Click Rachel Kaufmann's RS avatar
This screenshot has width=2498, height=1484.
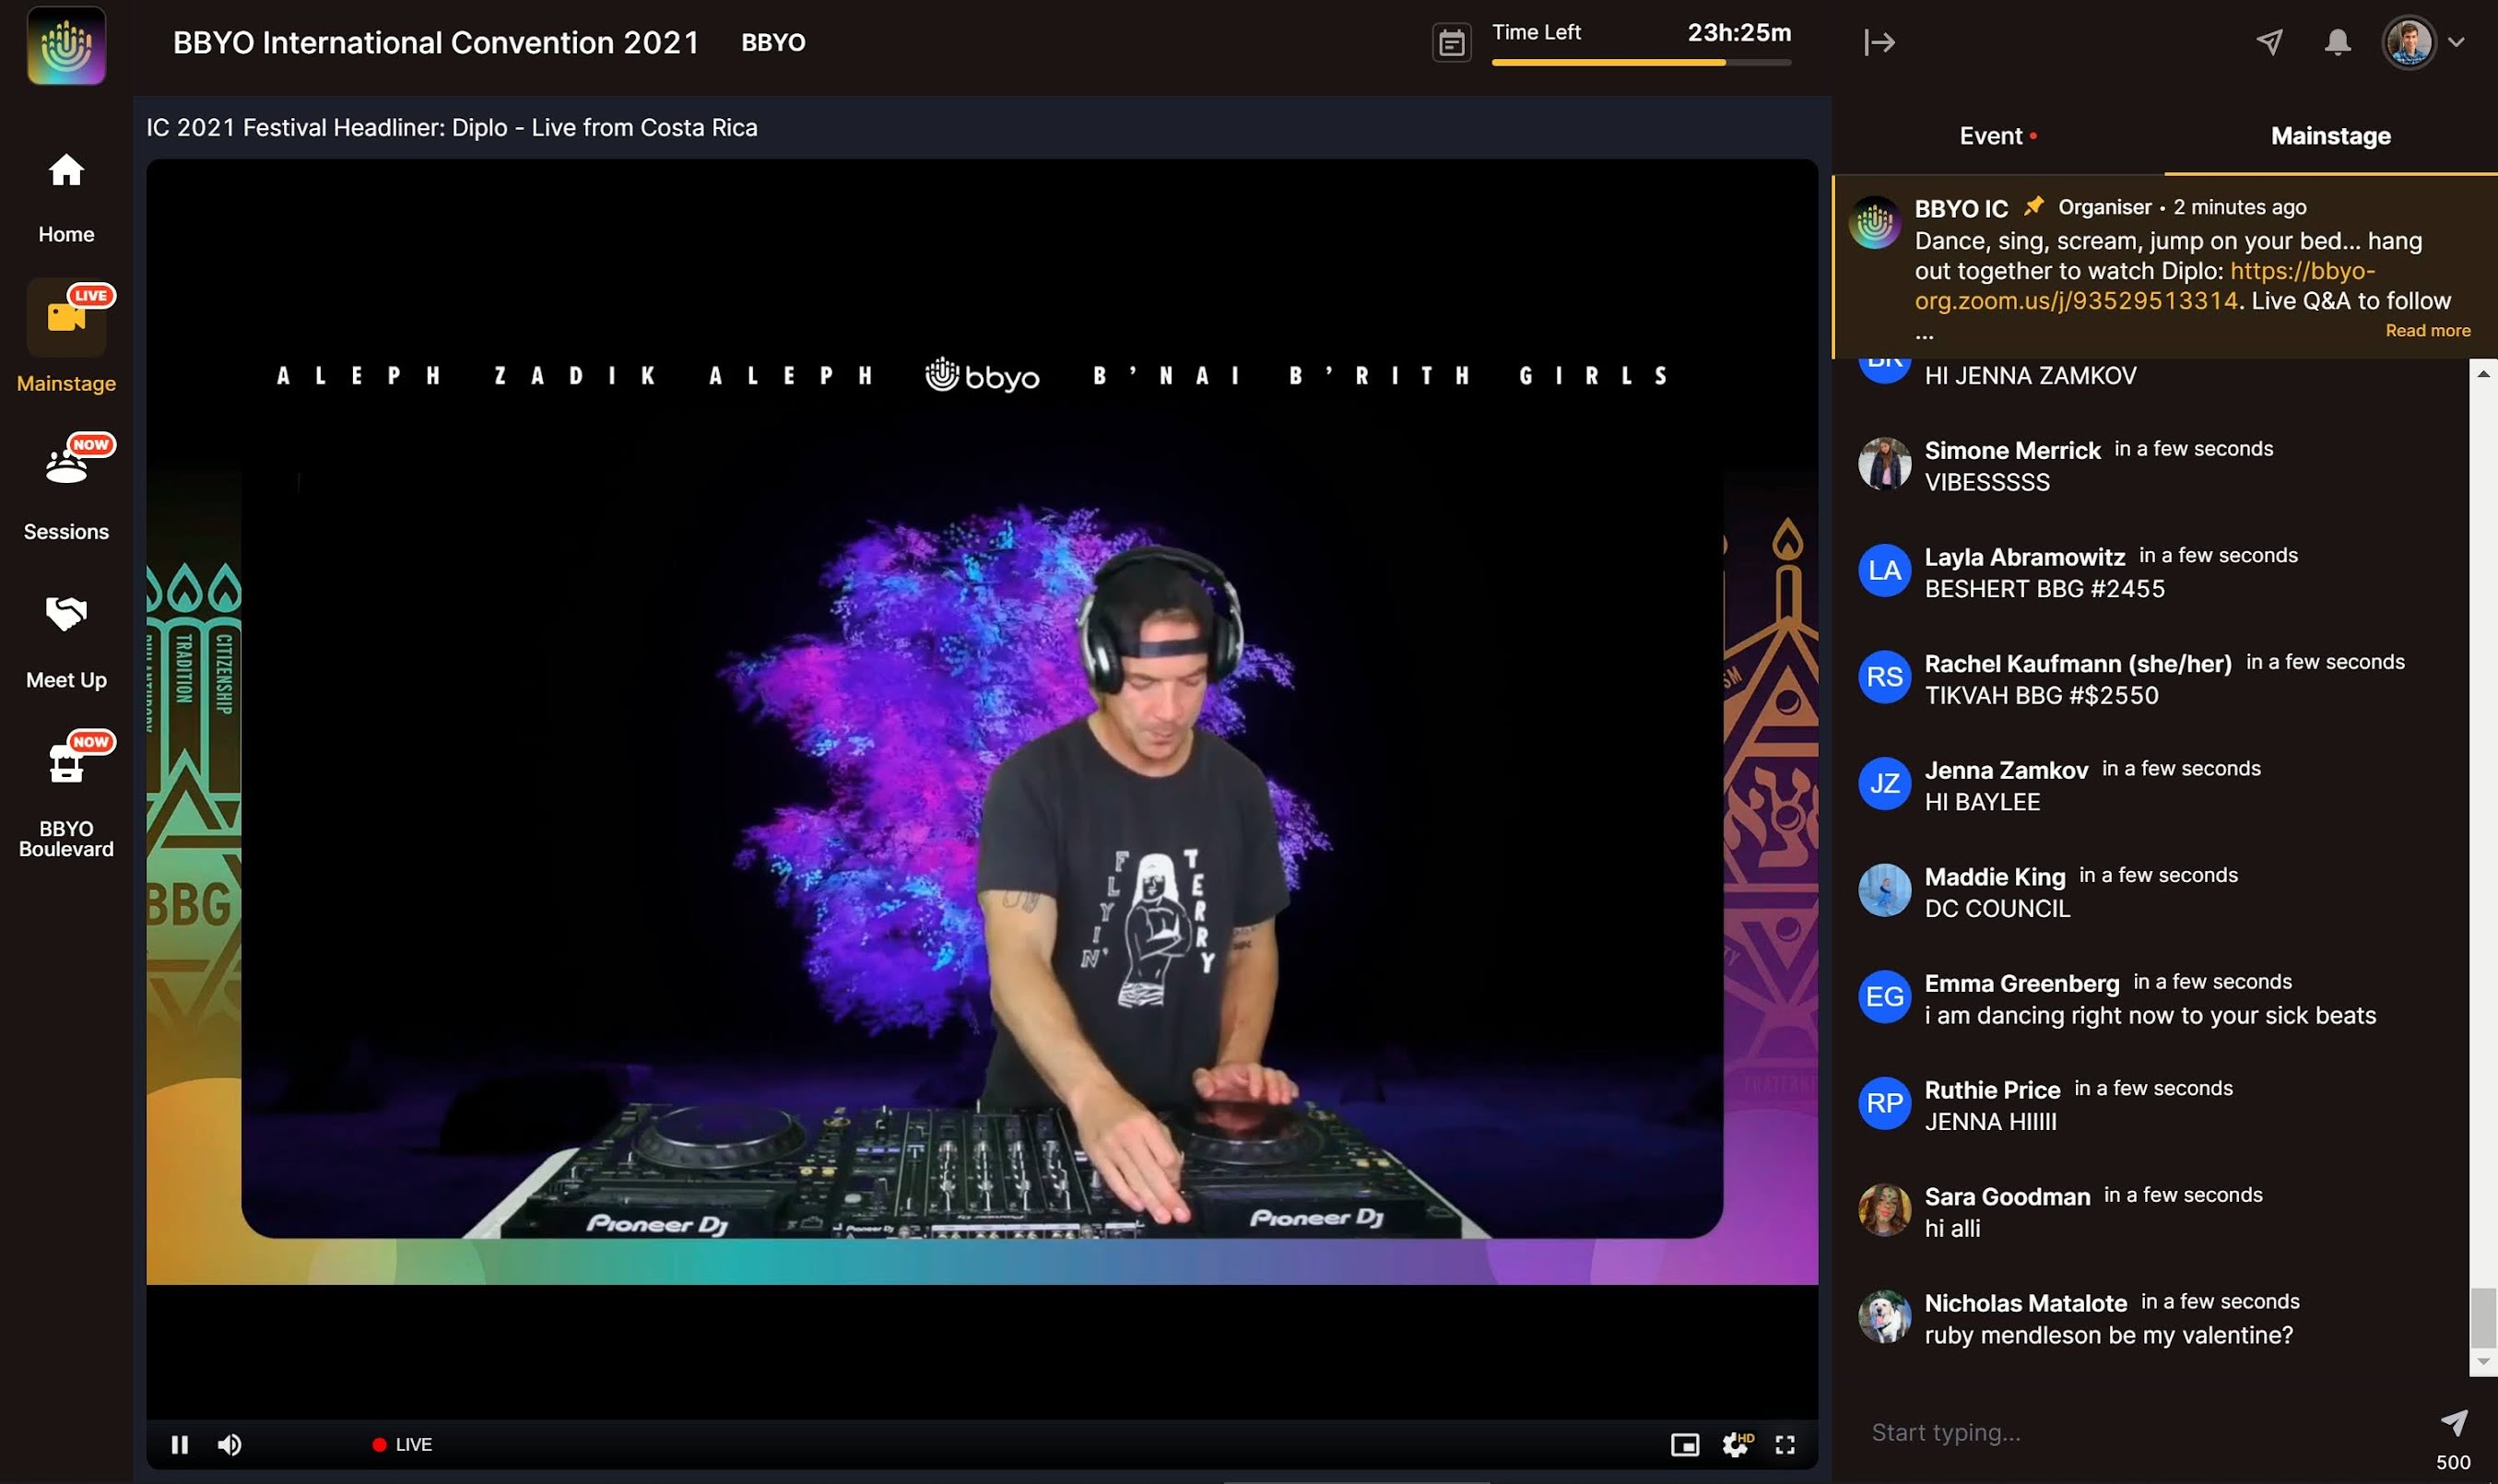click(x=1884, y=677)
